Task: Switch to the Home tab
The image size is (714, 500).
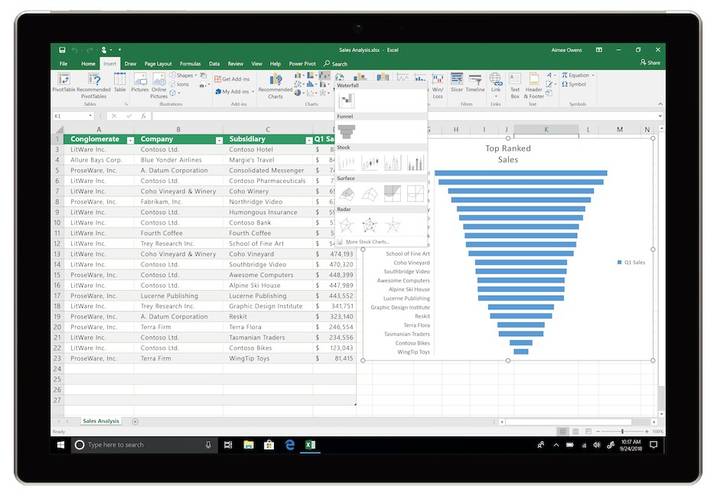Action: pyautogui.click(x=88, y=64)
